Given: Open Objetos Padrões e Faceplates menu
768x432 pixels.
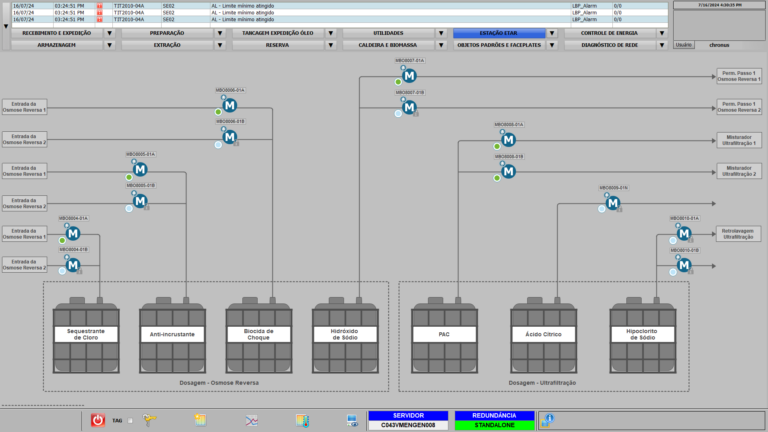Looking at the screenshot, I should point(499,45).
